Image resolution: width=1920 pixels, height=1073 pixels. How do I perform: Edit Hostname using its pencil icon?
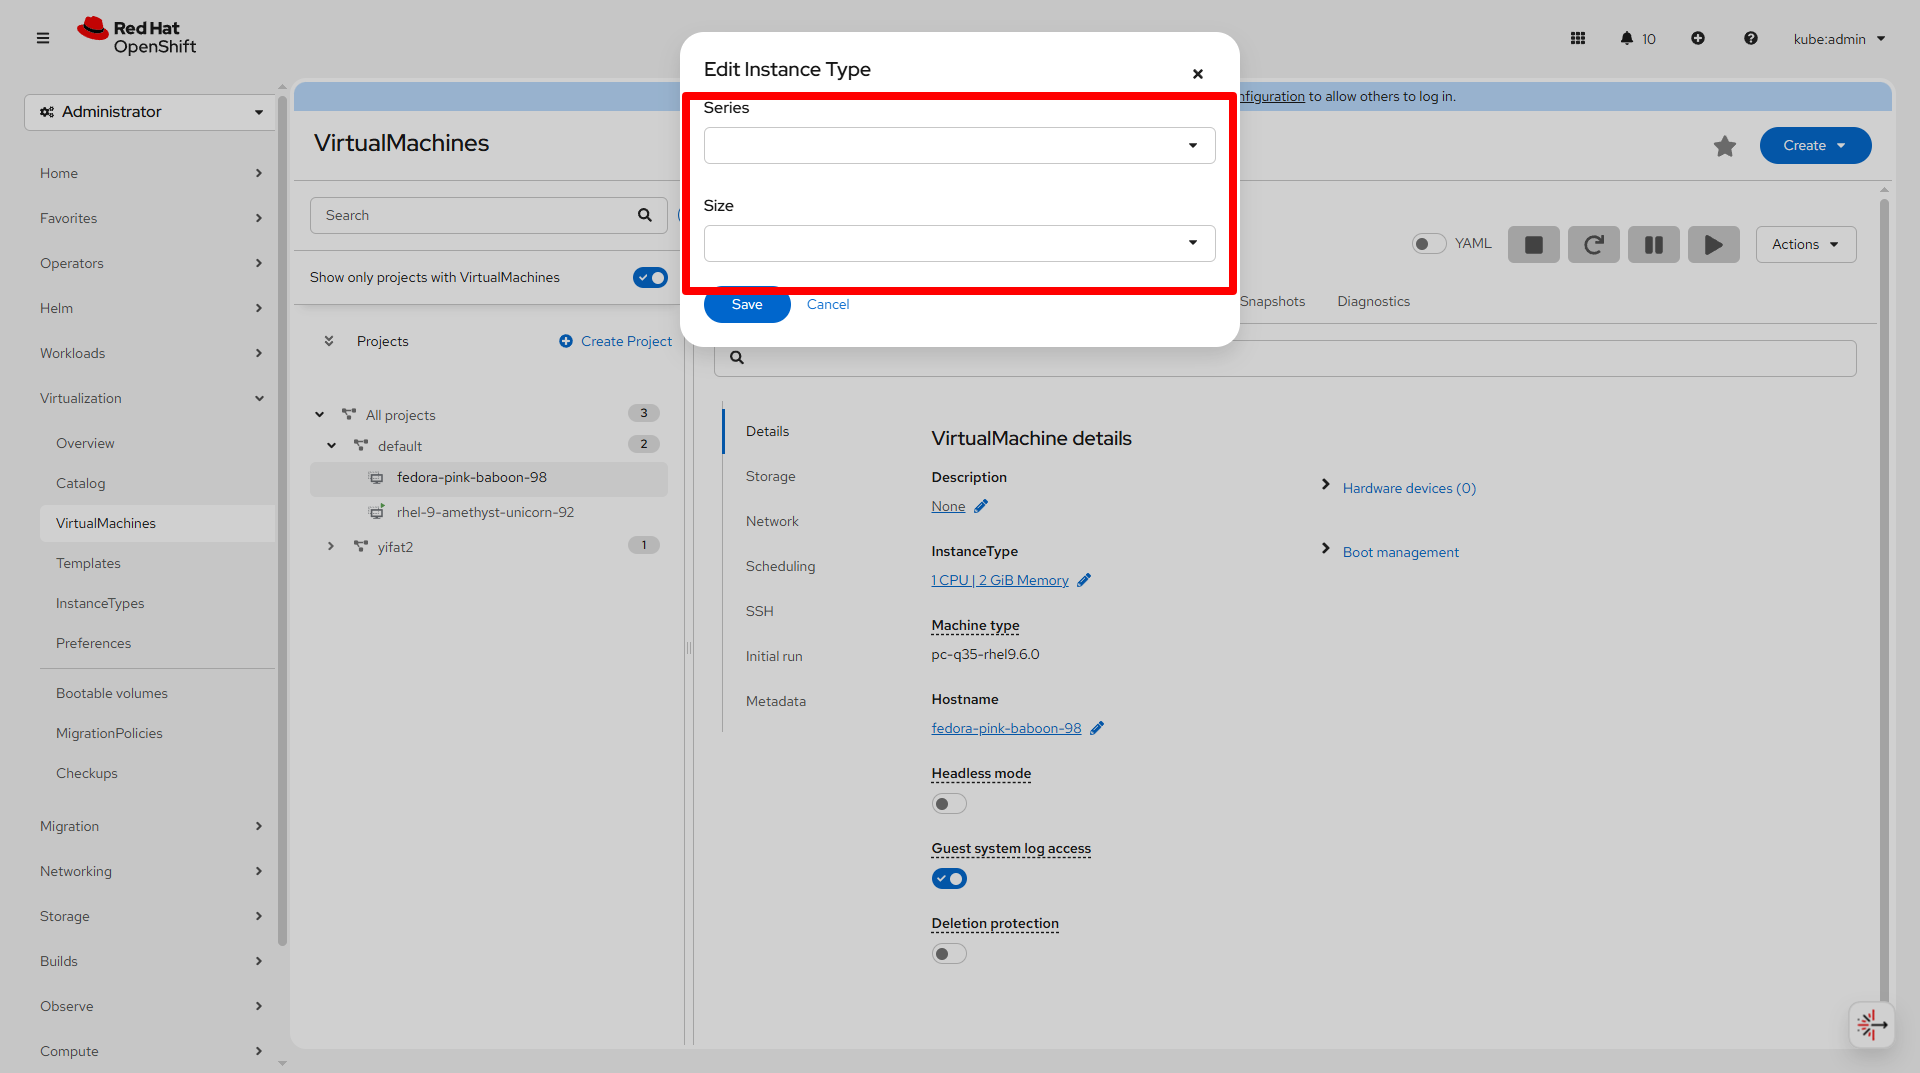pyautogui.click(x=1097, y=728)
